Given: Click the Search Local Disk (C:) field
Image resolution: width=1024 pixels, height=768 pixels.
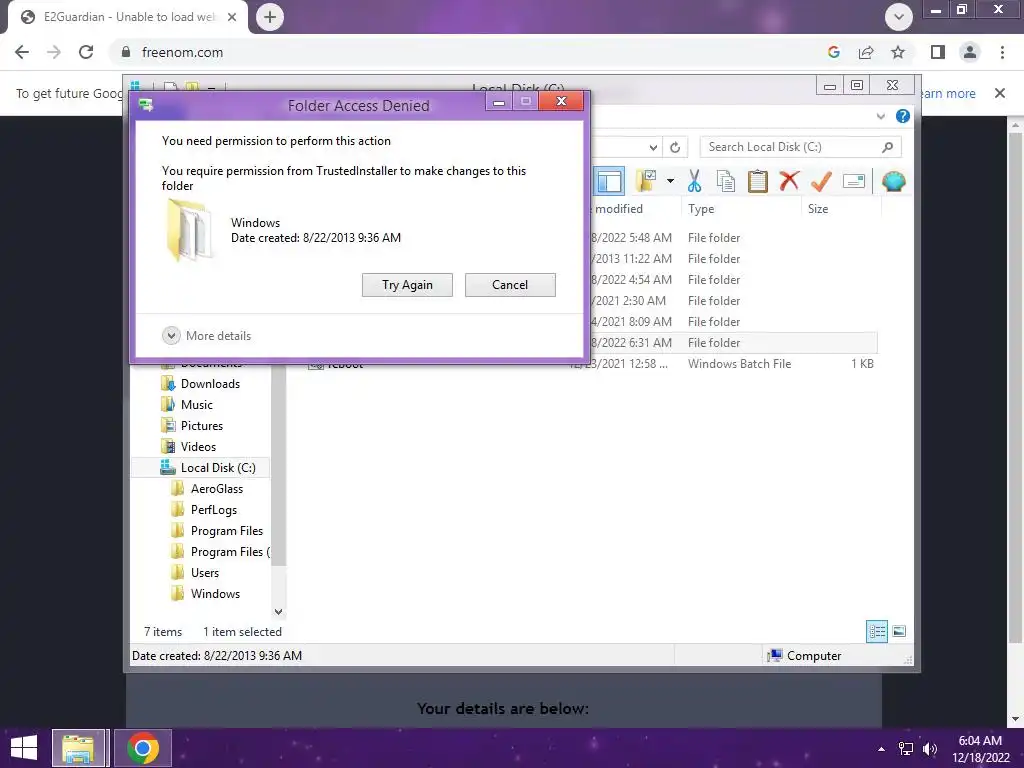Looking at the screenshot, I should (x=801, y=147).
